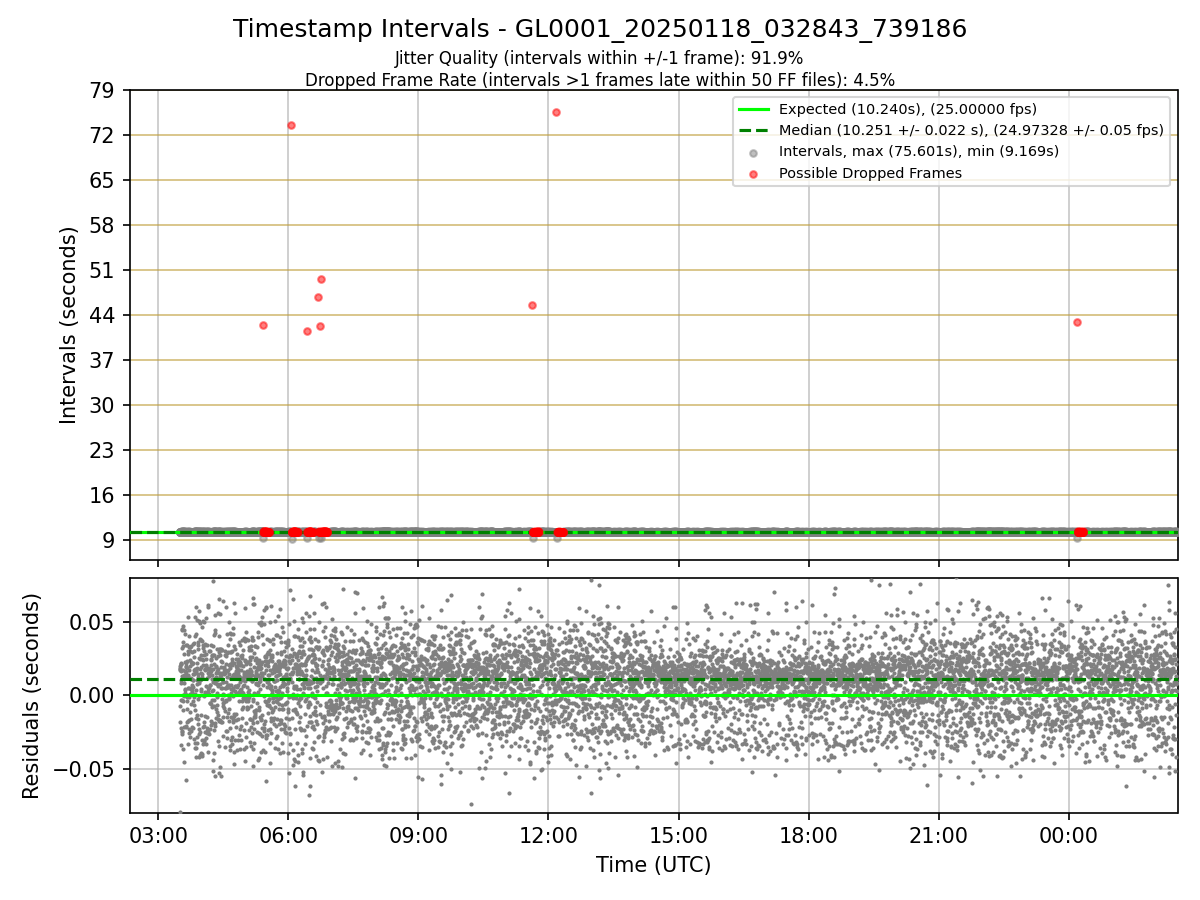
Task: Click the '21:00' time tick label
Action: (939, 835)
